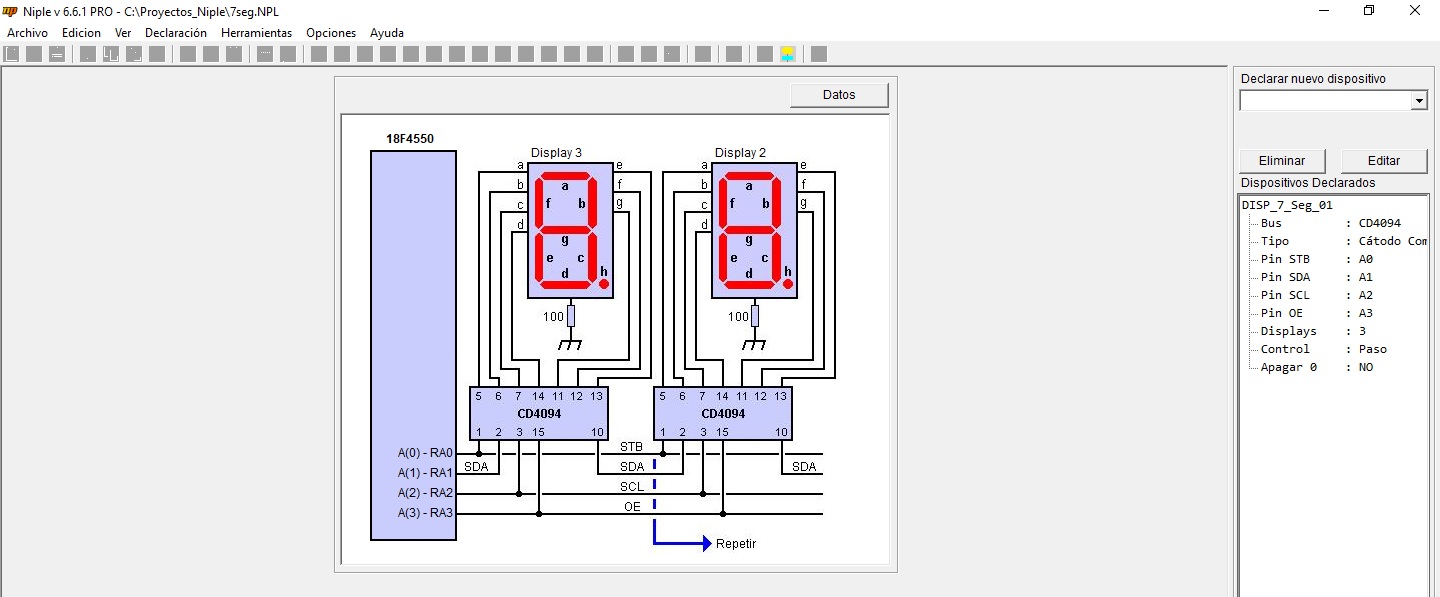Click the 18F4550 microcontroller label

[x=410, y=139]
